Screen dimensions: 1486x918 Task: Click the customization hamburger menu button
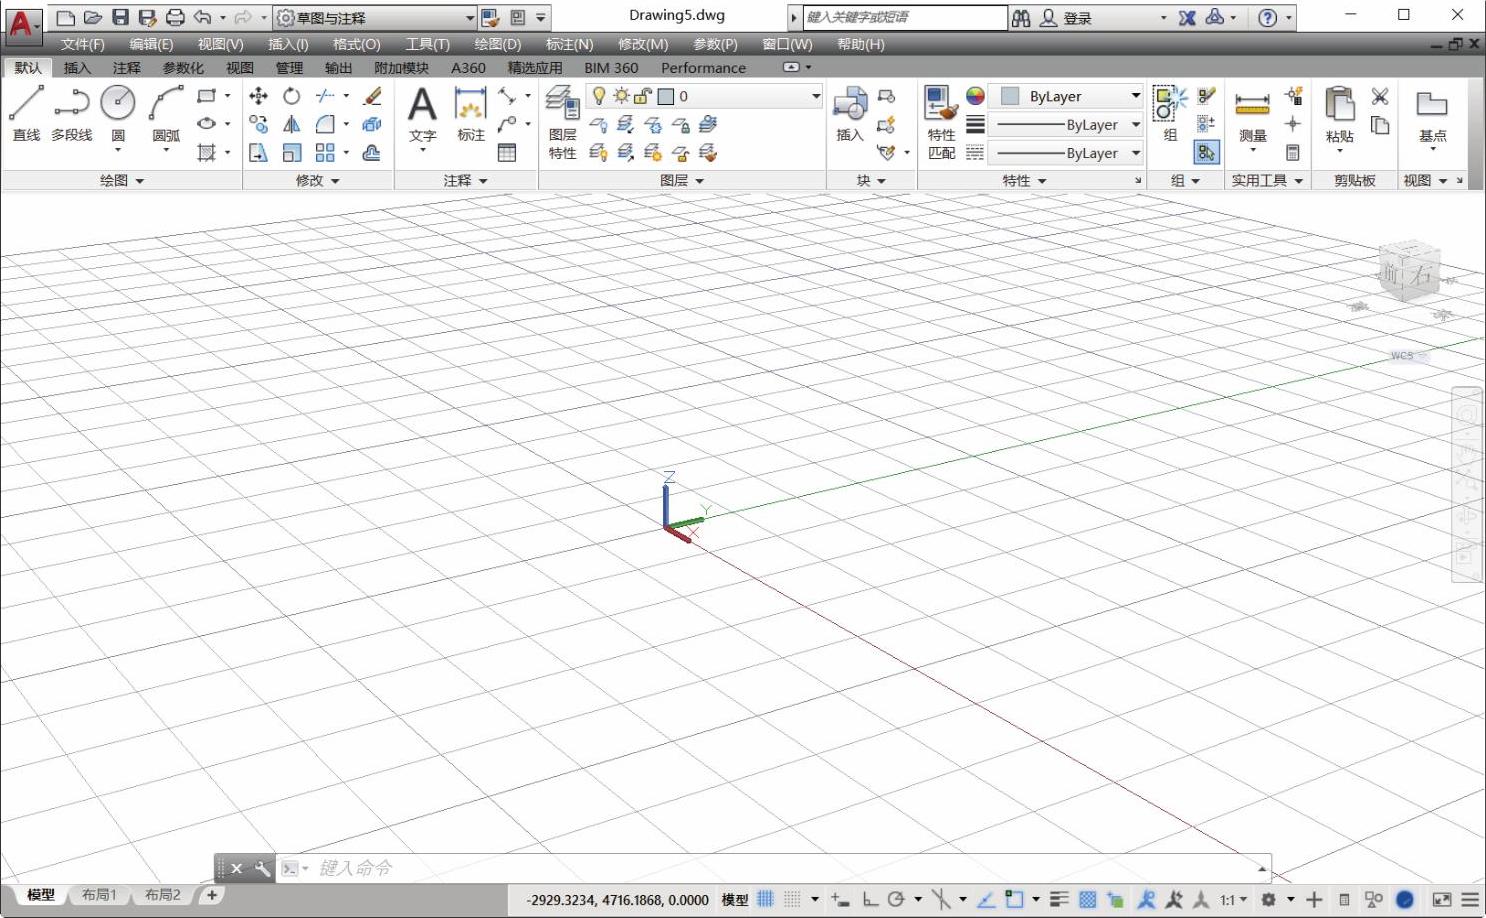(x=1470, y=899)
